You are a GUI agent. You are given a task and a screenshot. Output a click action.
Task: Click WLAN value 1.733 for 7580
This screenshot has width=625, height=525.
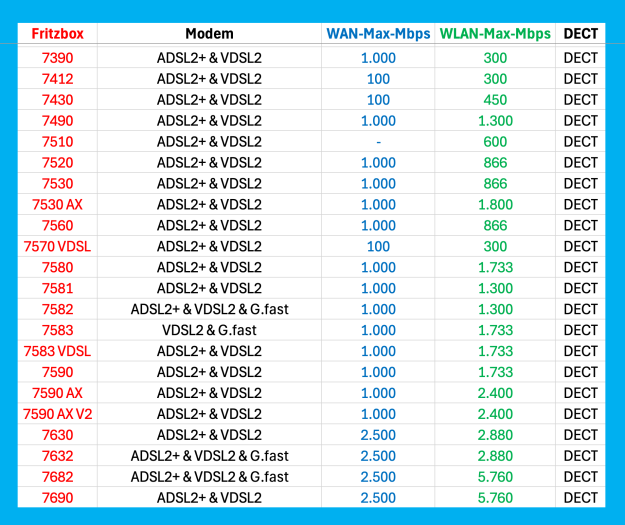(495, 267)
